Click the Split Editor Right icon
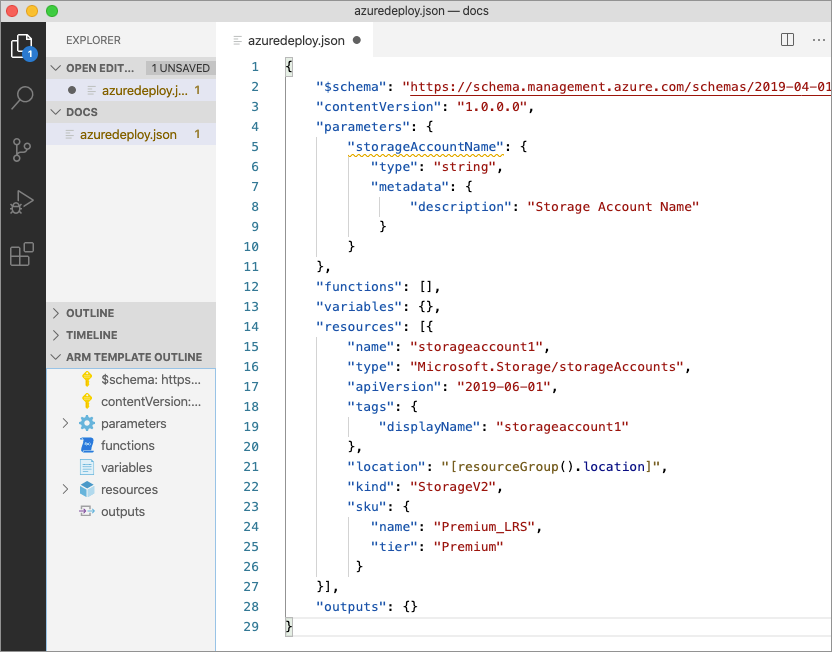The width and height of the screenshot is (832, 652). tap(787, 40)
